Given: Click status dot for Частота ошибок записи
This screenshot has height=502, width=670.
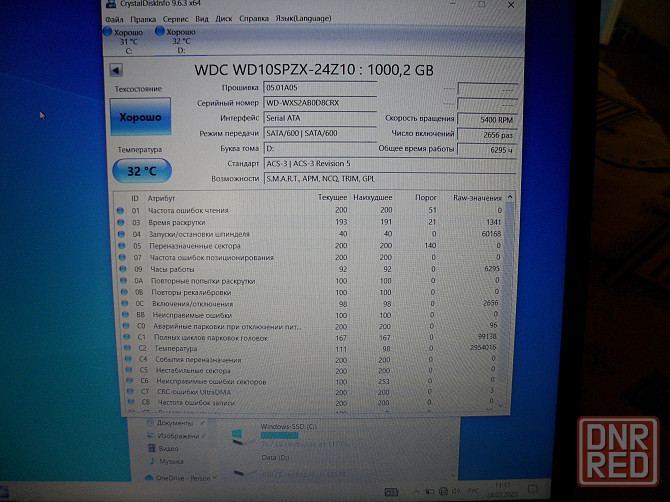Looking at the screenshot, I should click(132, 402).
